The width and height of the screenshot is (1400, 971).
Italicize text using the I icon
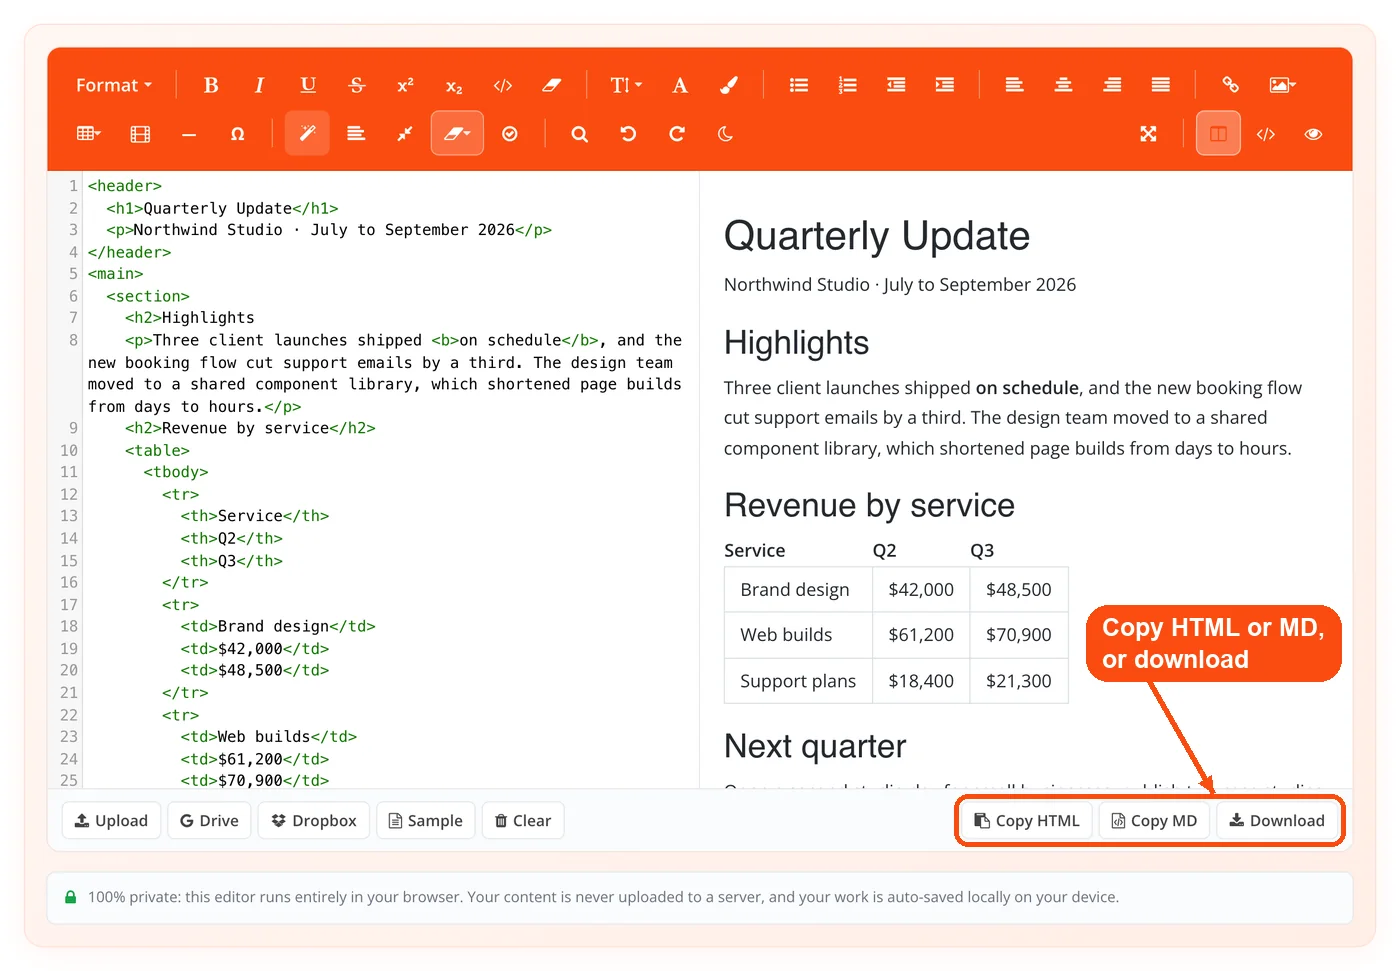(259, 85)
